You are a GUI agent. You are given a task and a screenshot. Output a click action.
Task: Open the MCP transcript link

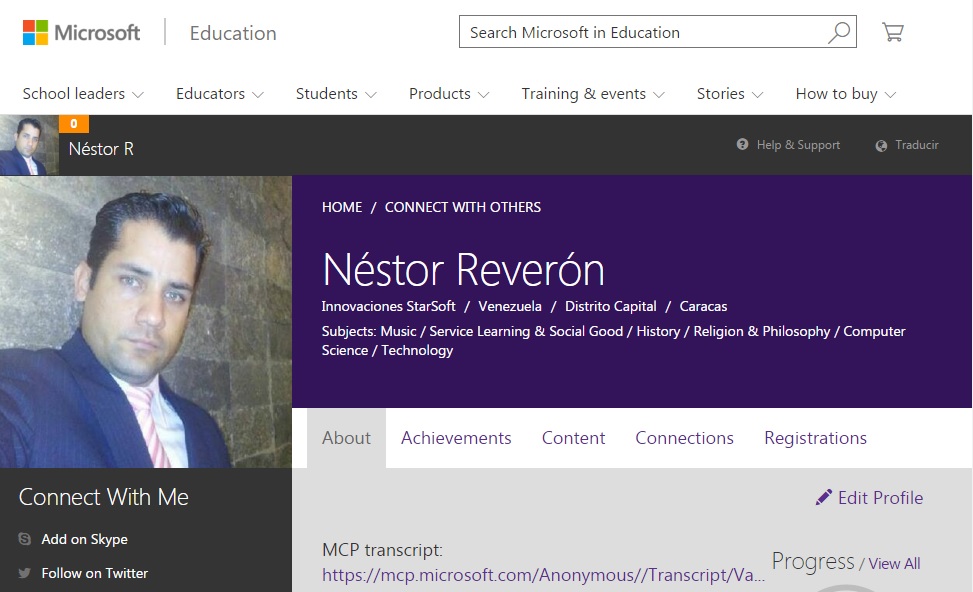point(543,575)
